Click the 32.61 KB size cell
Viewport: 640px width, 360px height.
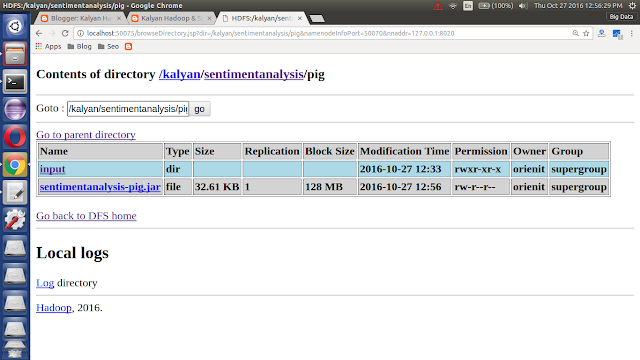217,187
